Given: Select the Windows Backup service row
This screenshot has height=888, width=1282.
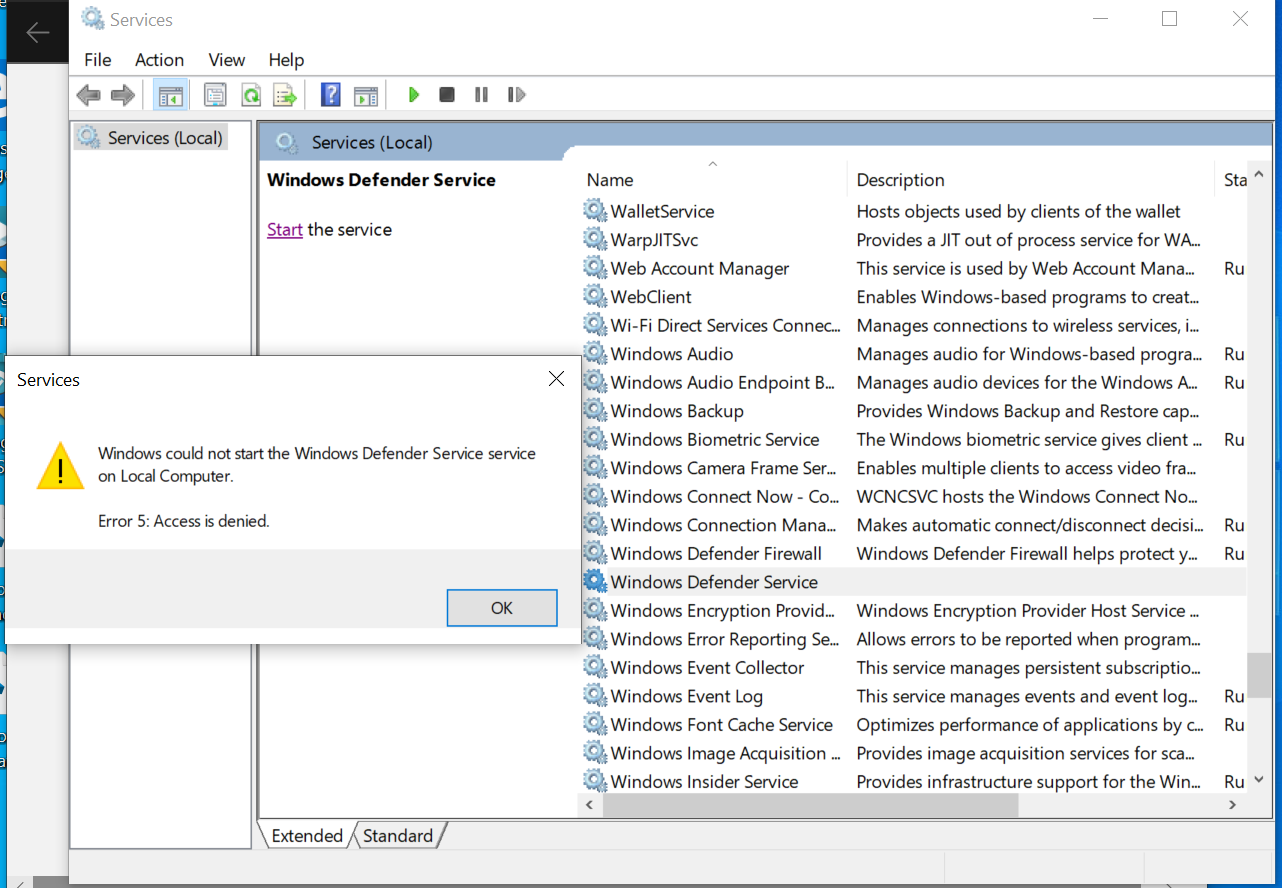Looking at the screenshot, I should (913, 411).
